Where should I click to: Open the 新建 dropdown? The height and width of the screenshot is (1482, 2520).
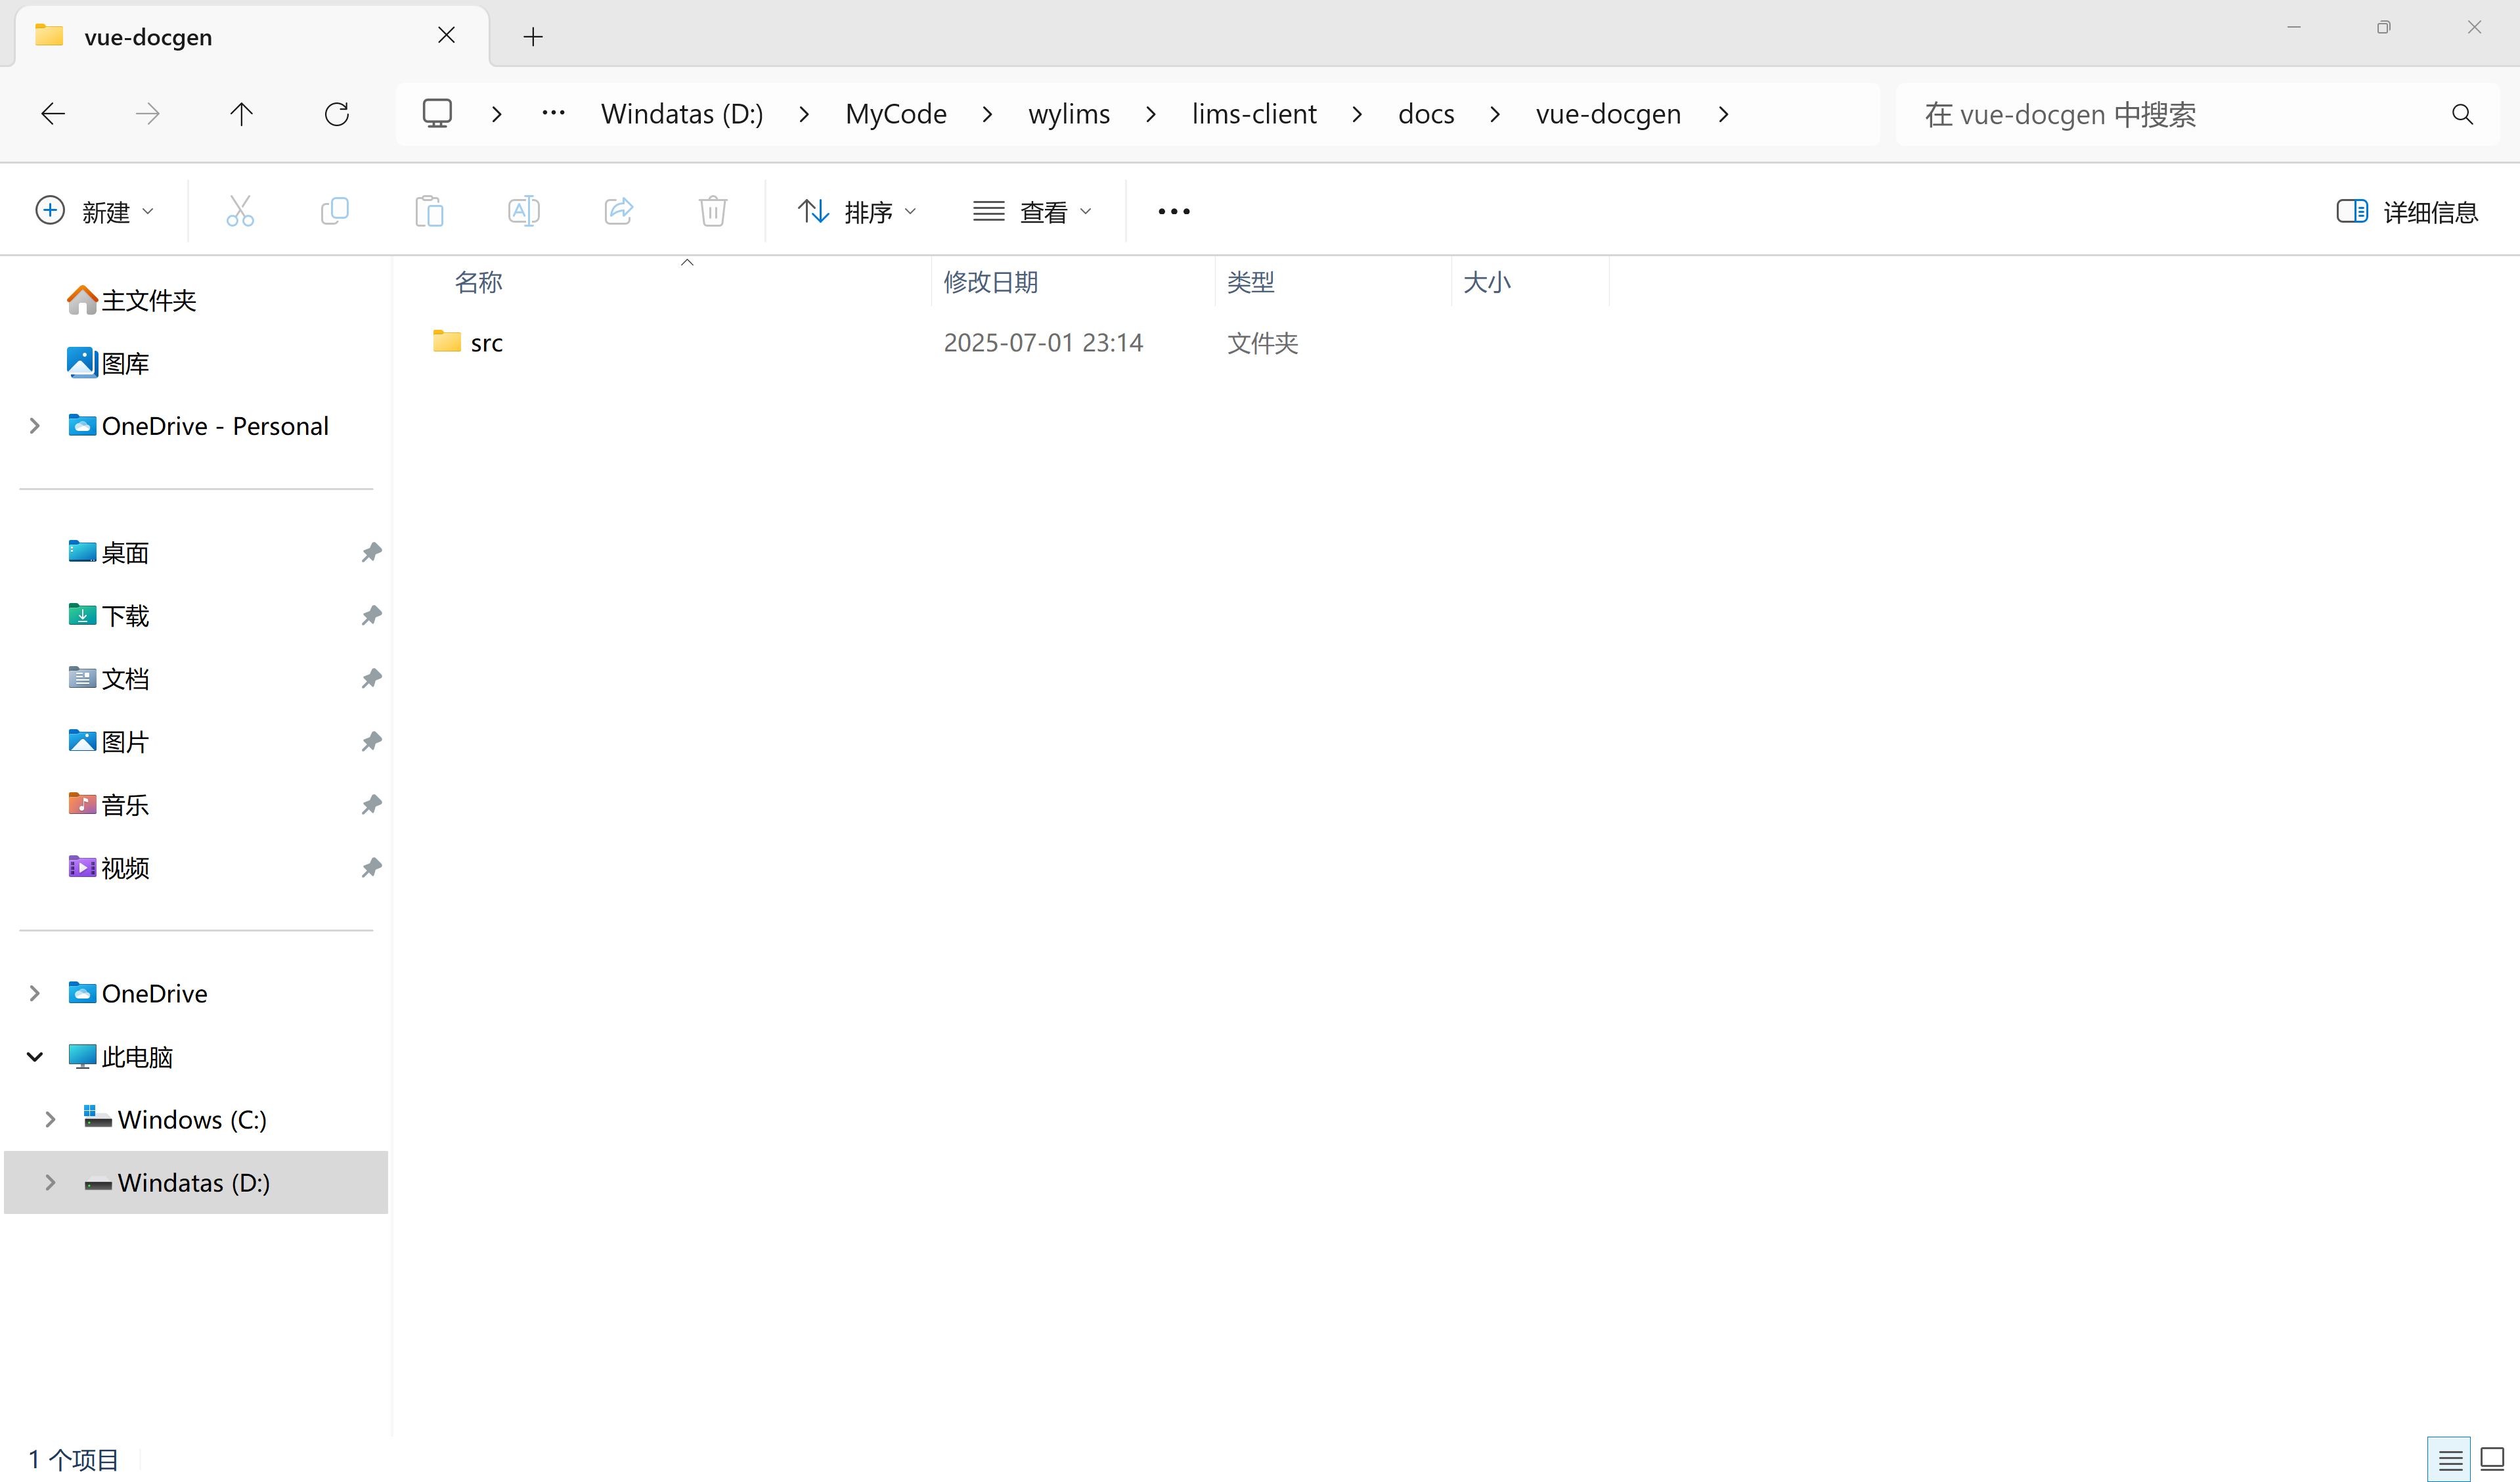[x=96, y=211]
